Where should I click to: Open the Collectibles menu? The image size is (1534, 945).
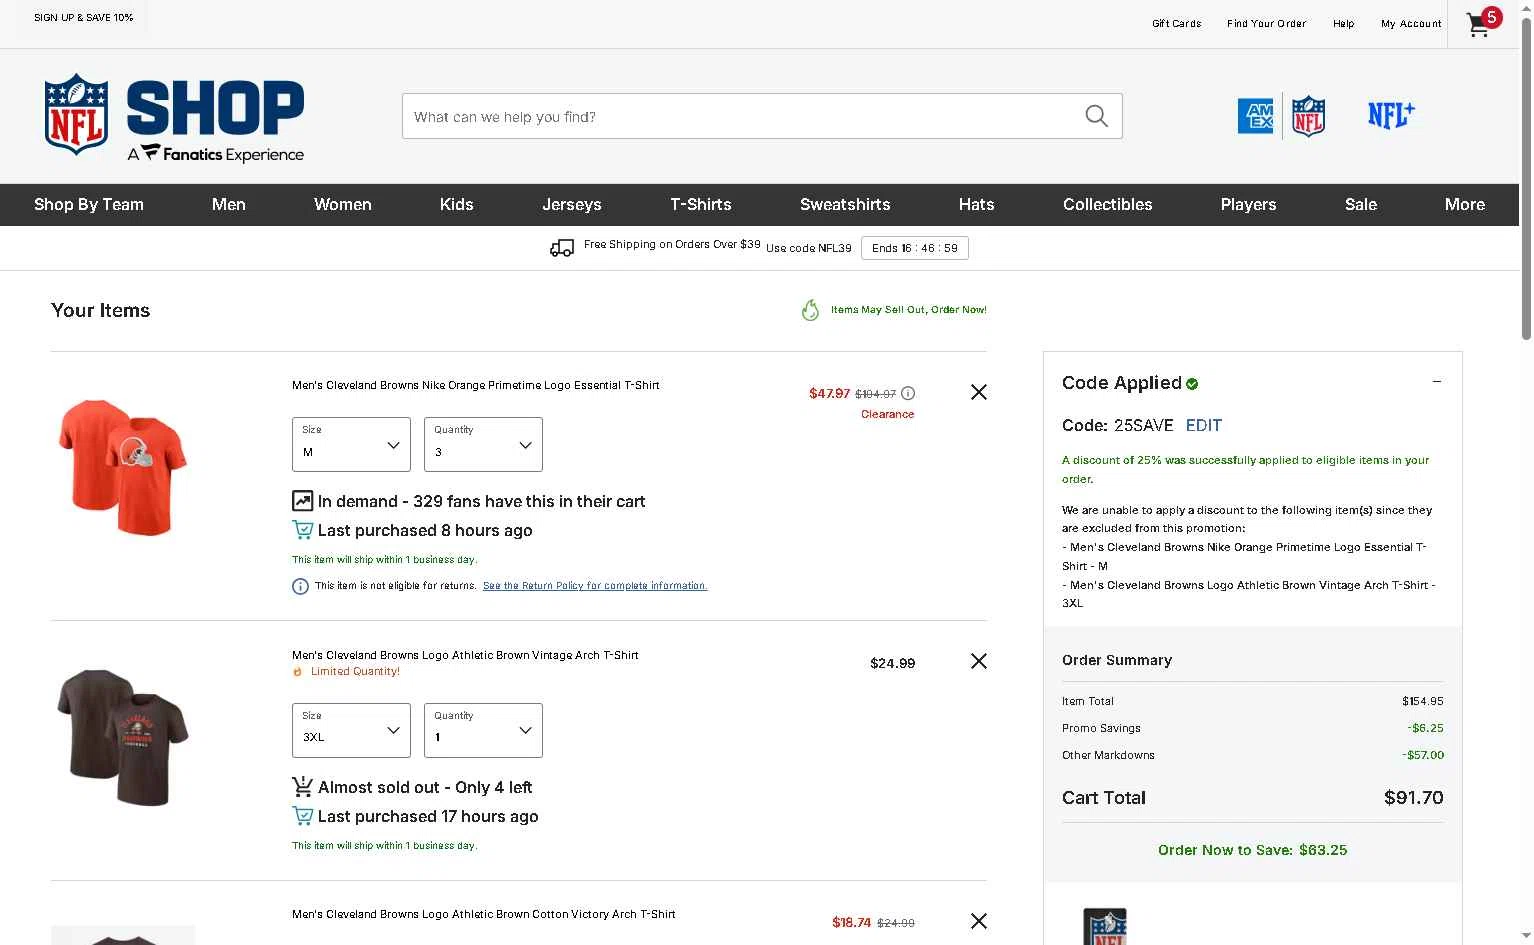pos(1108,204)
